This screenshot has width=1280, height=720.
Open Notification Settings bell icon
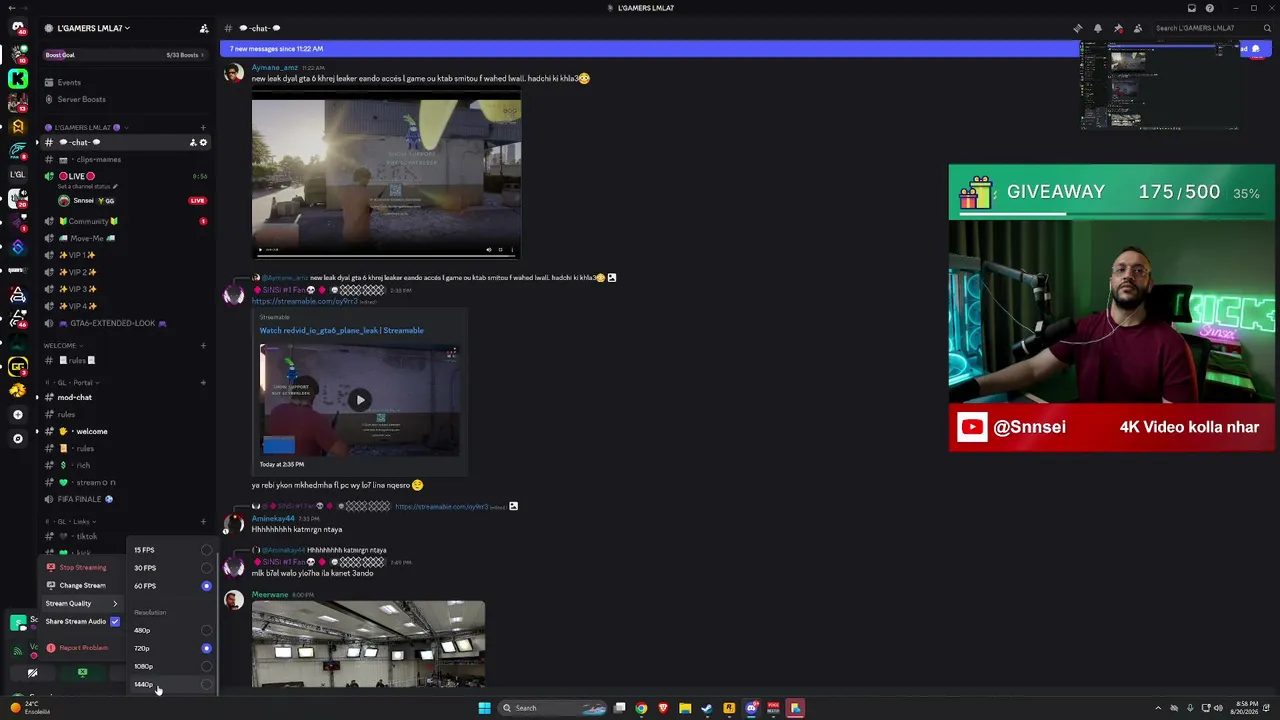click(1097, 28)
